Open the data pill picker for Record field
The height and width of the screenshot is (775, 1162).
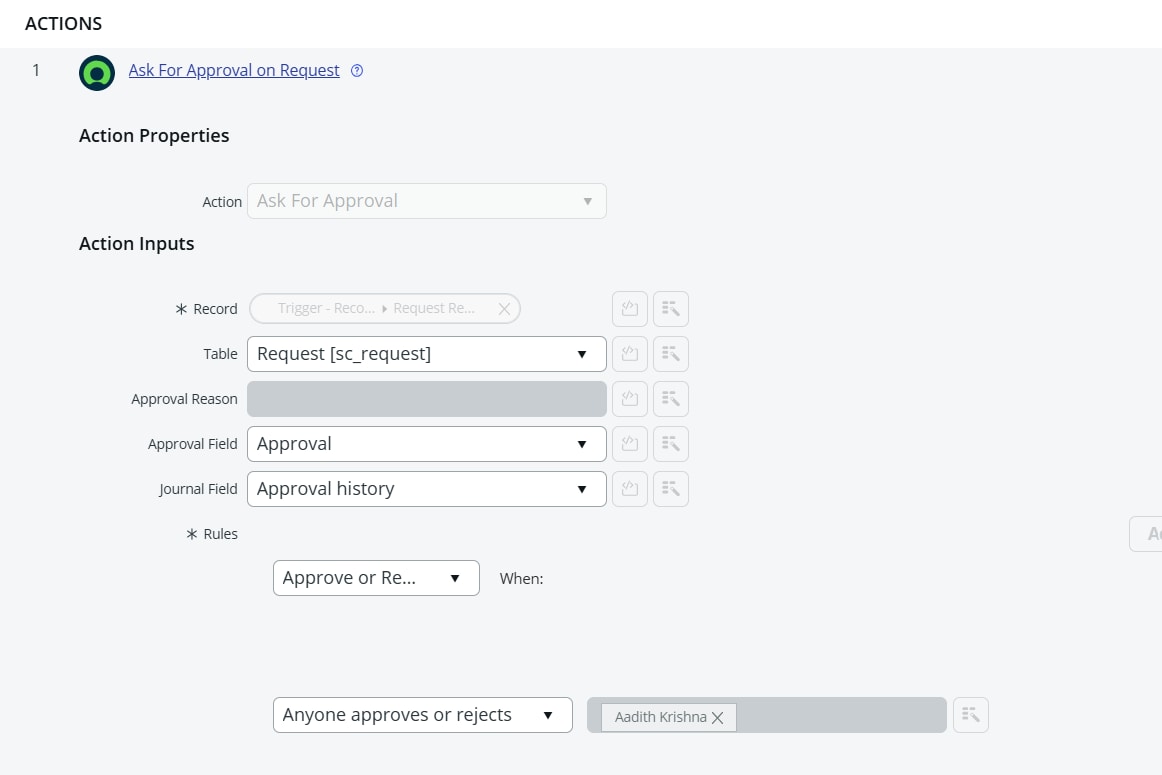(671, 309)
